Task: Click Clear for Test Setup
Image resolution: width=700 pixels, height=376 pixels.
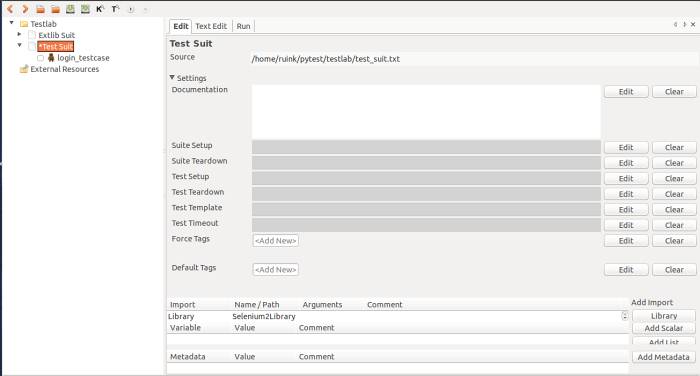Action: pyautogui.click(x=674, y=179)
